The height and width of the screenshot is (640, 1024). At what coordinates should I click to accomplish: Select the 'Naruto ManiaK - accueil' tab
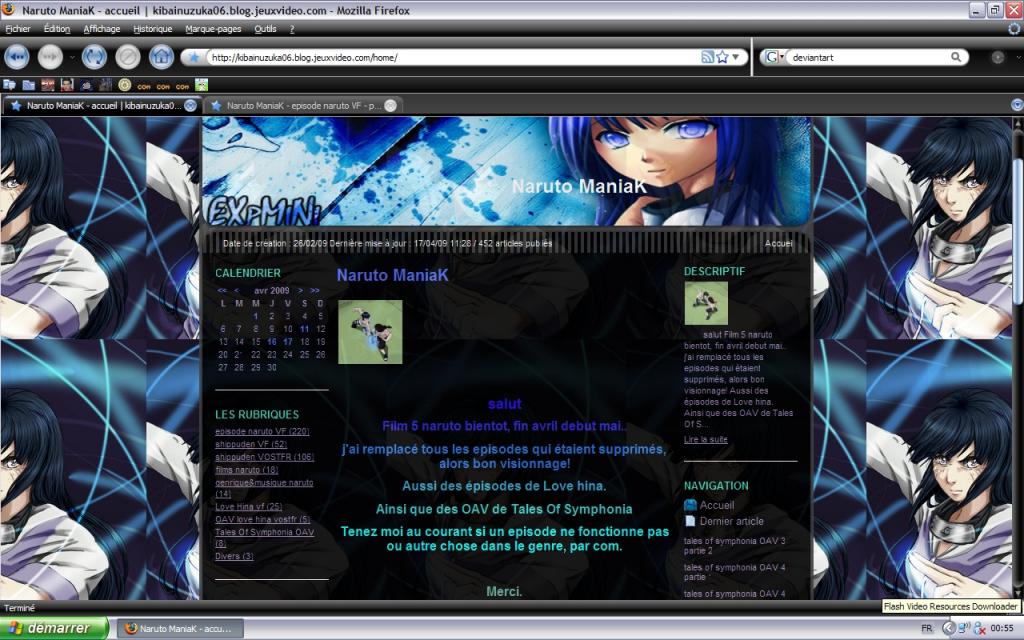(101, 106)
